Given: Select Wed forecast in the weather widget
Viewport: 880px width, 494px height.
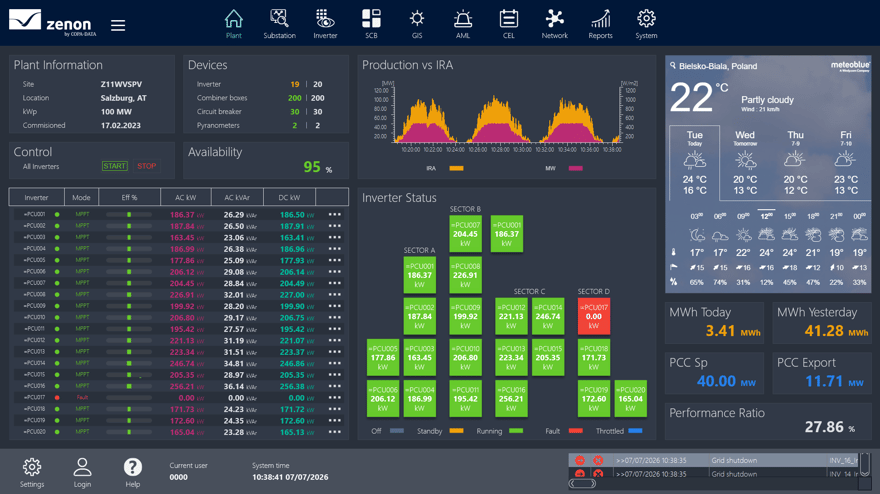Looking at the screenshot, I should click(x=745, y=162).
